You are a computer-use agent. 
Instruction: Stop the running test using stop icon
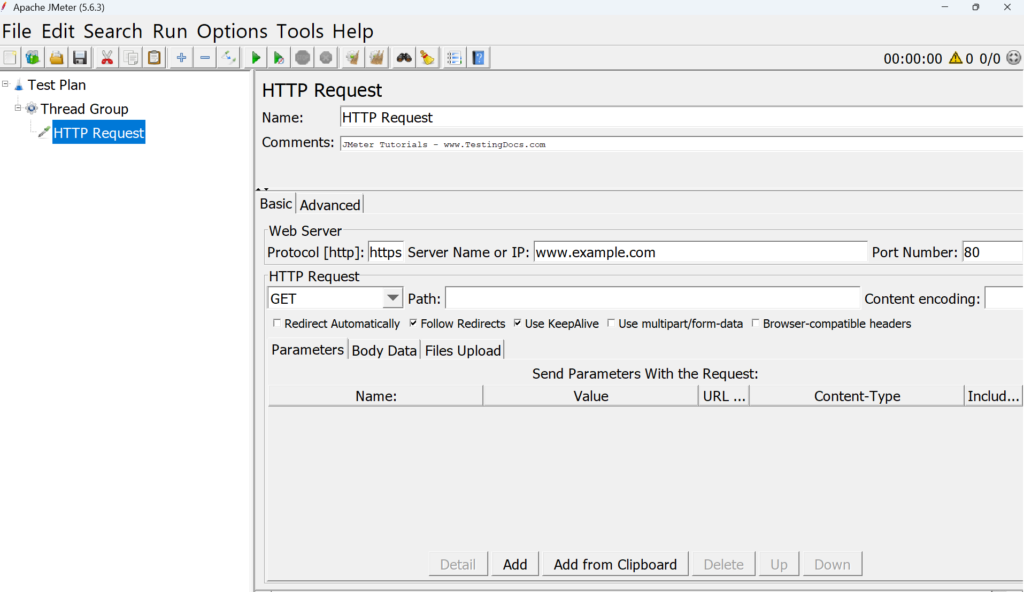coord(301,57)
